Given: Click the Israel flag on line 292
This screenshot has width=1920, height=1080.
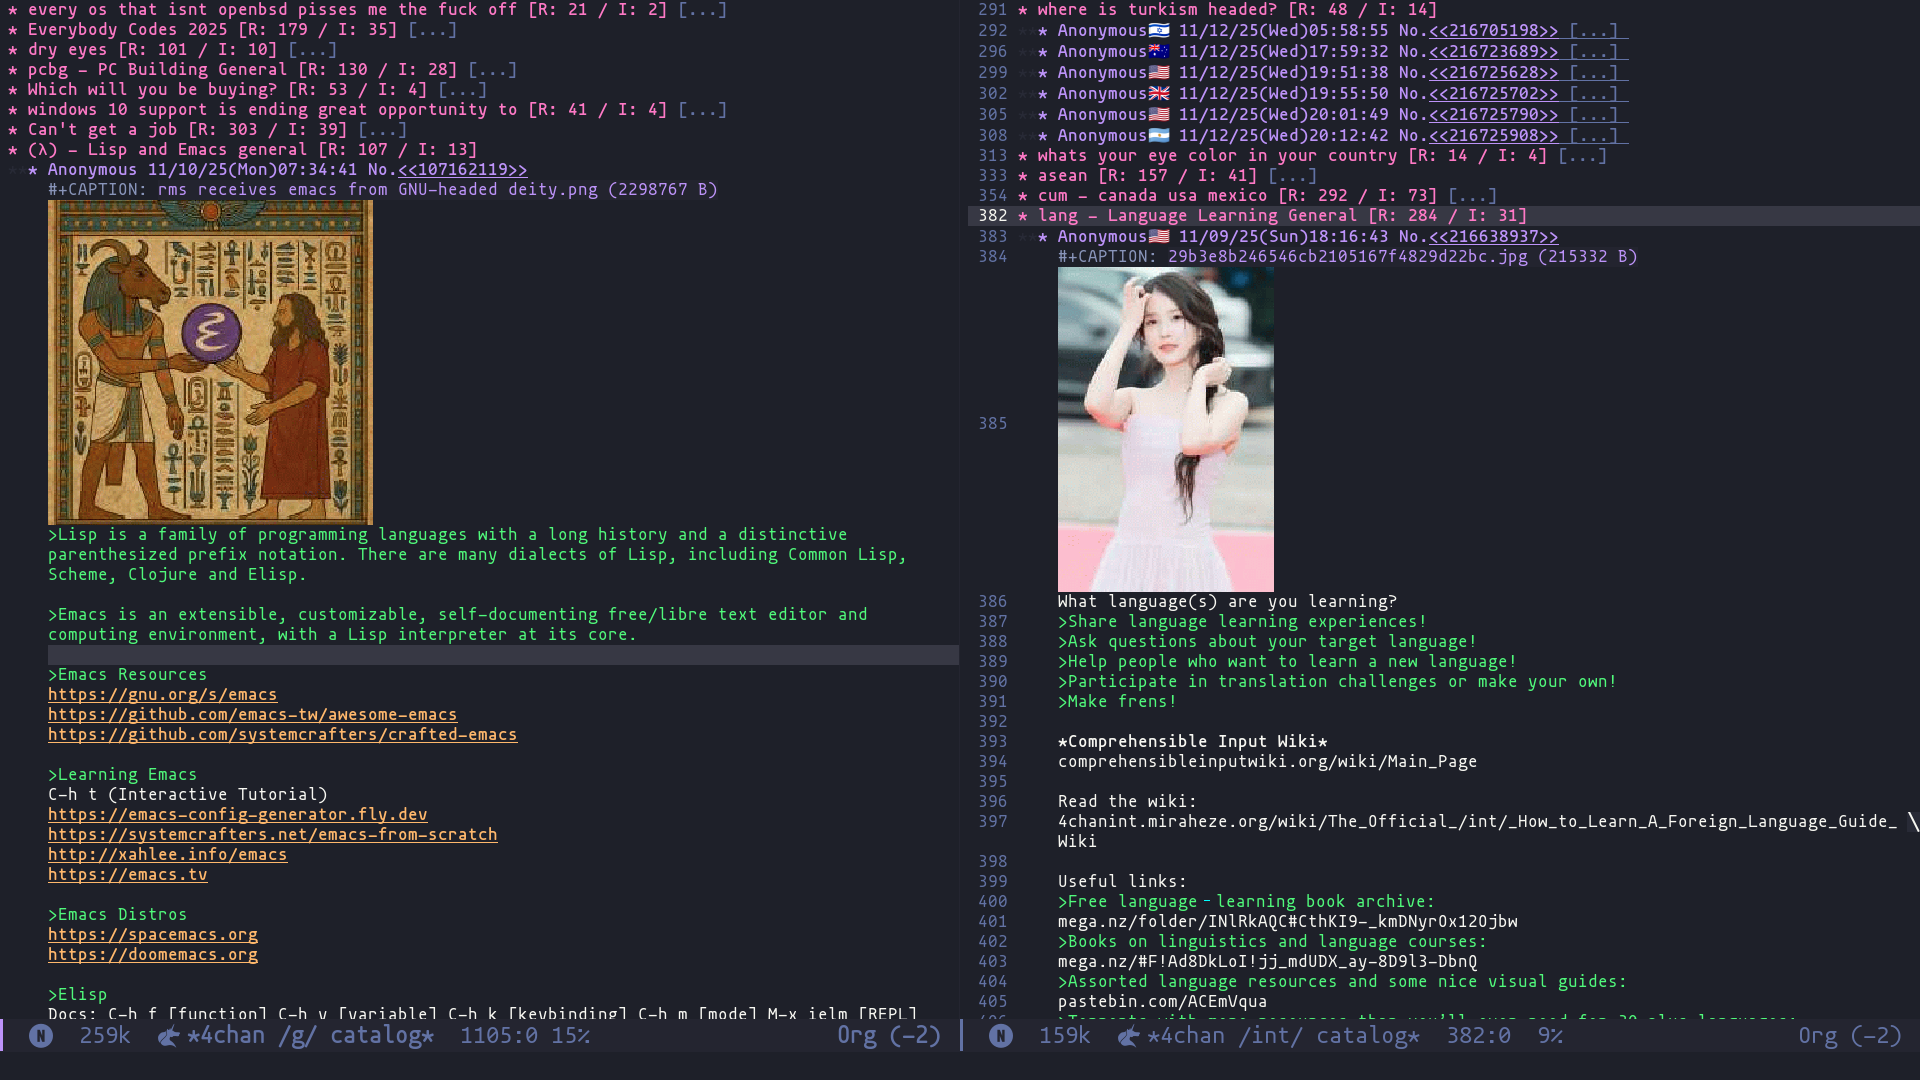Looking at the screenshot, I should 1159,31.
